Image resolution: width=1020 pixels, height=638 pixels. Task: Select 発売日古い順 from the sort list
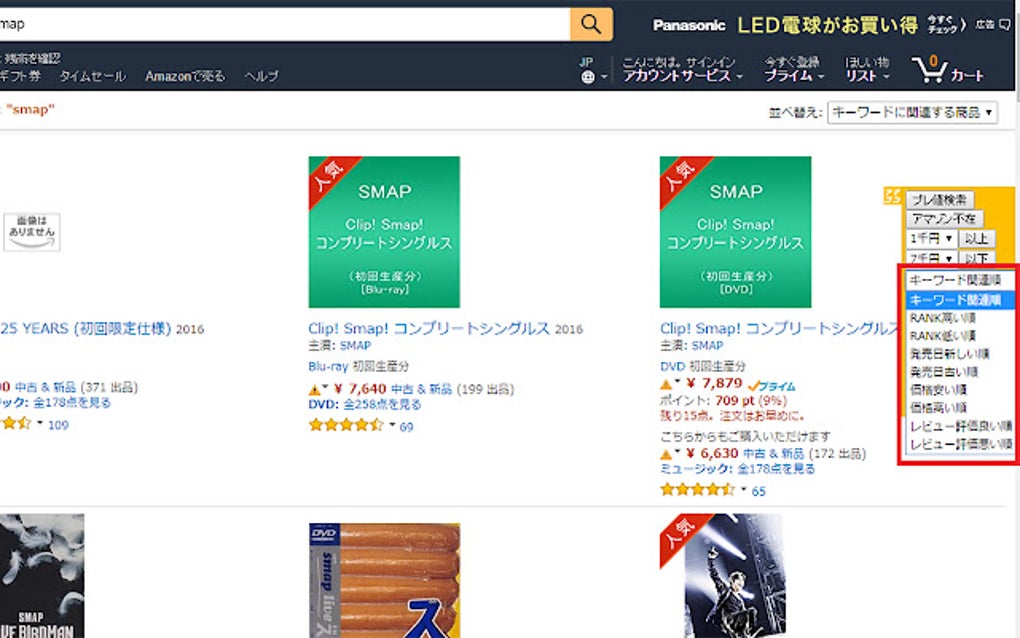[x=960, y=372]
